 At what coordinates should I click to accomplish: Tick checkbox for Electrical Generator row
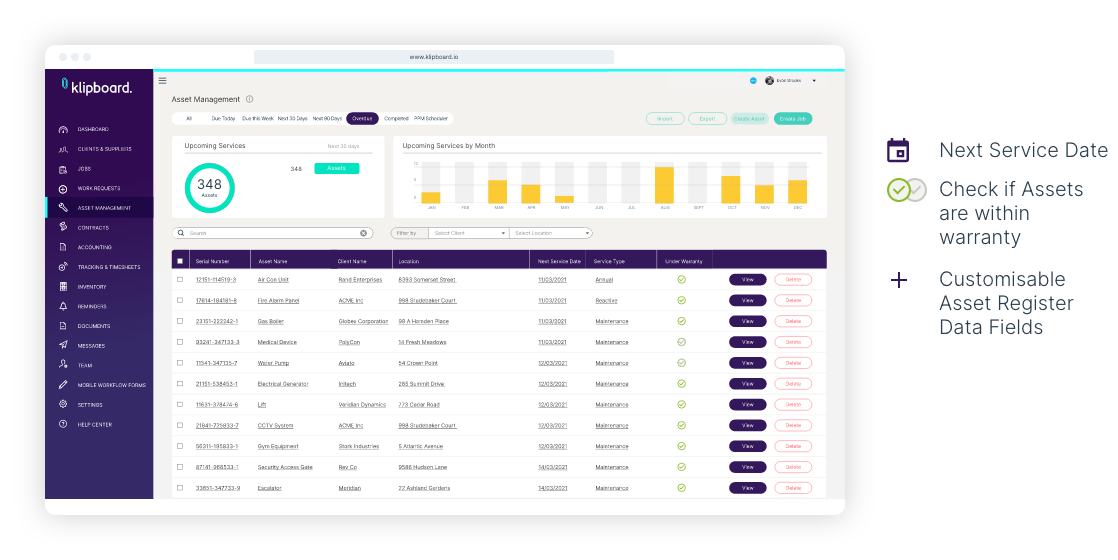(180, 384)
